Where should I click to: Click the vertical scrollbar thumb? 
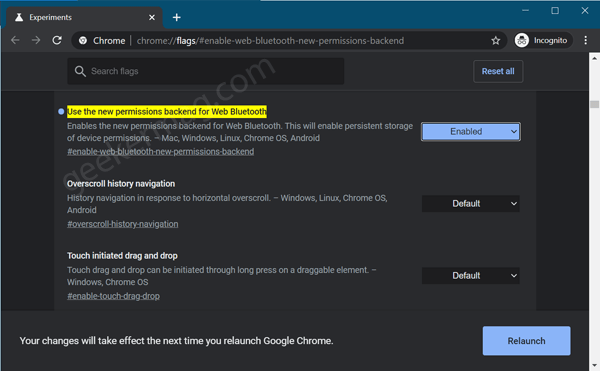point(594,104)
